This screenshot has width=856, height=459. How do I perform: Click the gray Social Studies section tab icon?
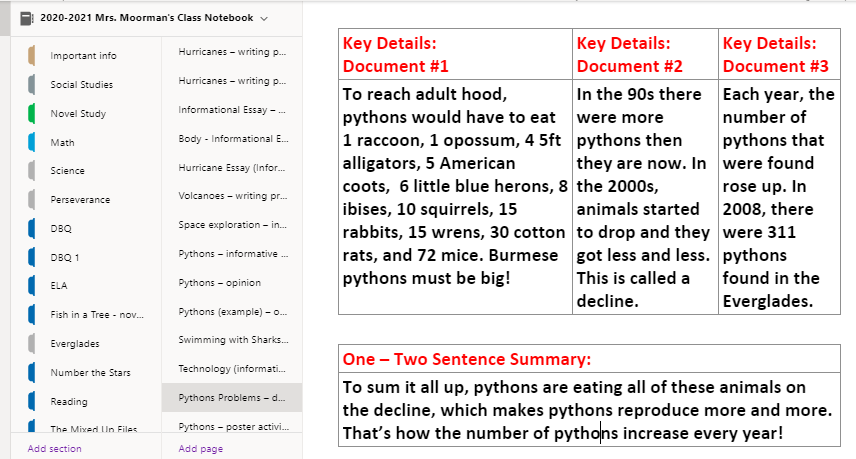click(x=32, y=85)
